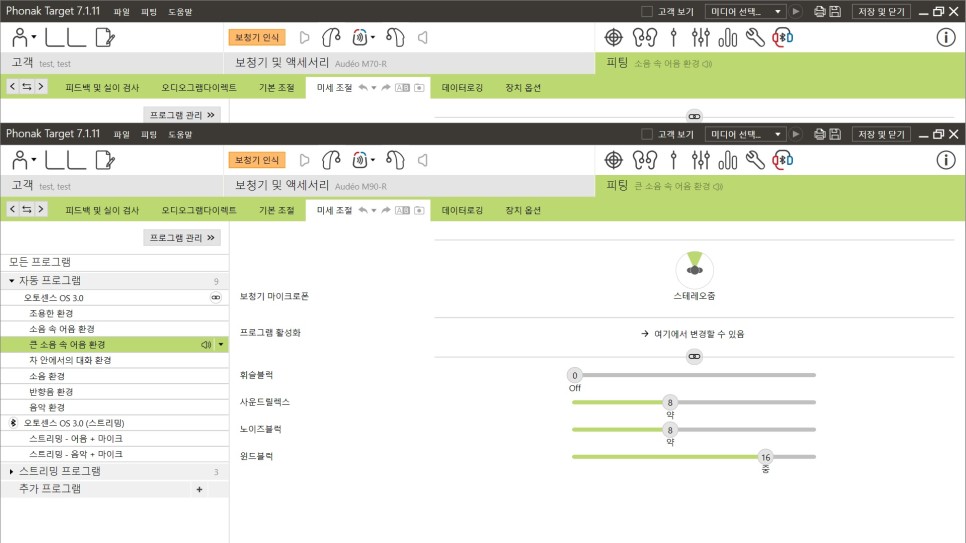Toggle 고객 보기 checkbox in M90-R window
Viewport: 966px width, 543px height.
[x=647, y=134]
